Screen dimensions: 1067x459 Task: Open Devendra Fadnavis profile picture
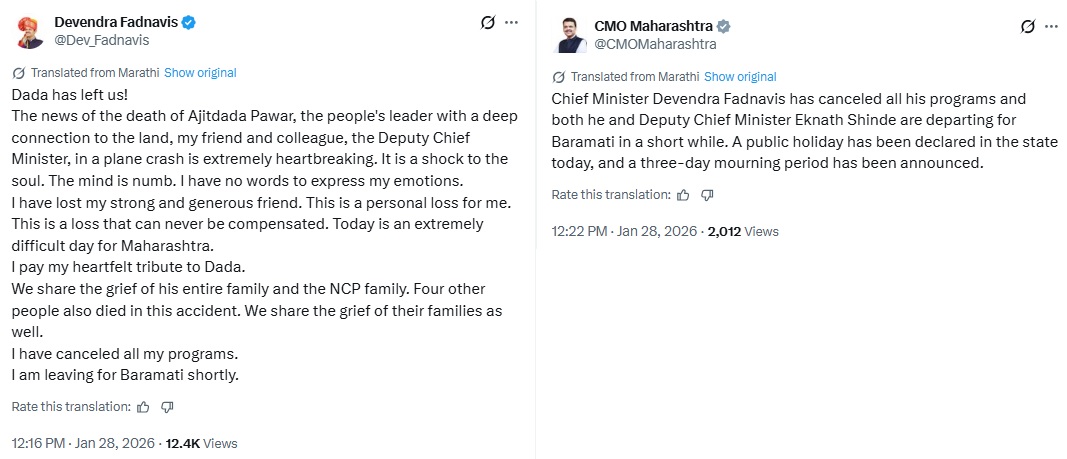click(30, 31)
